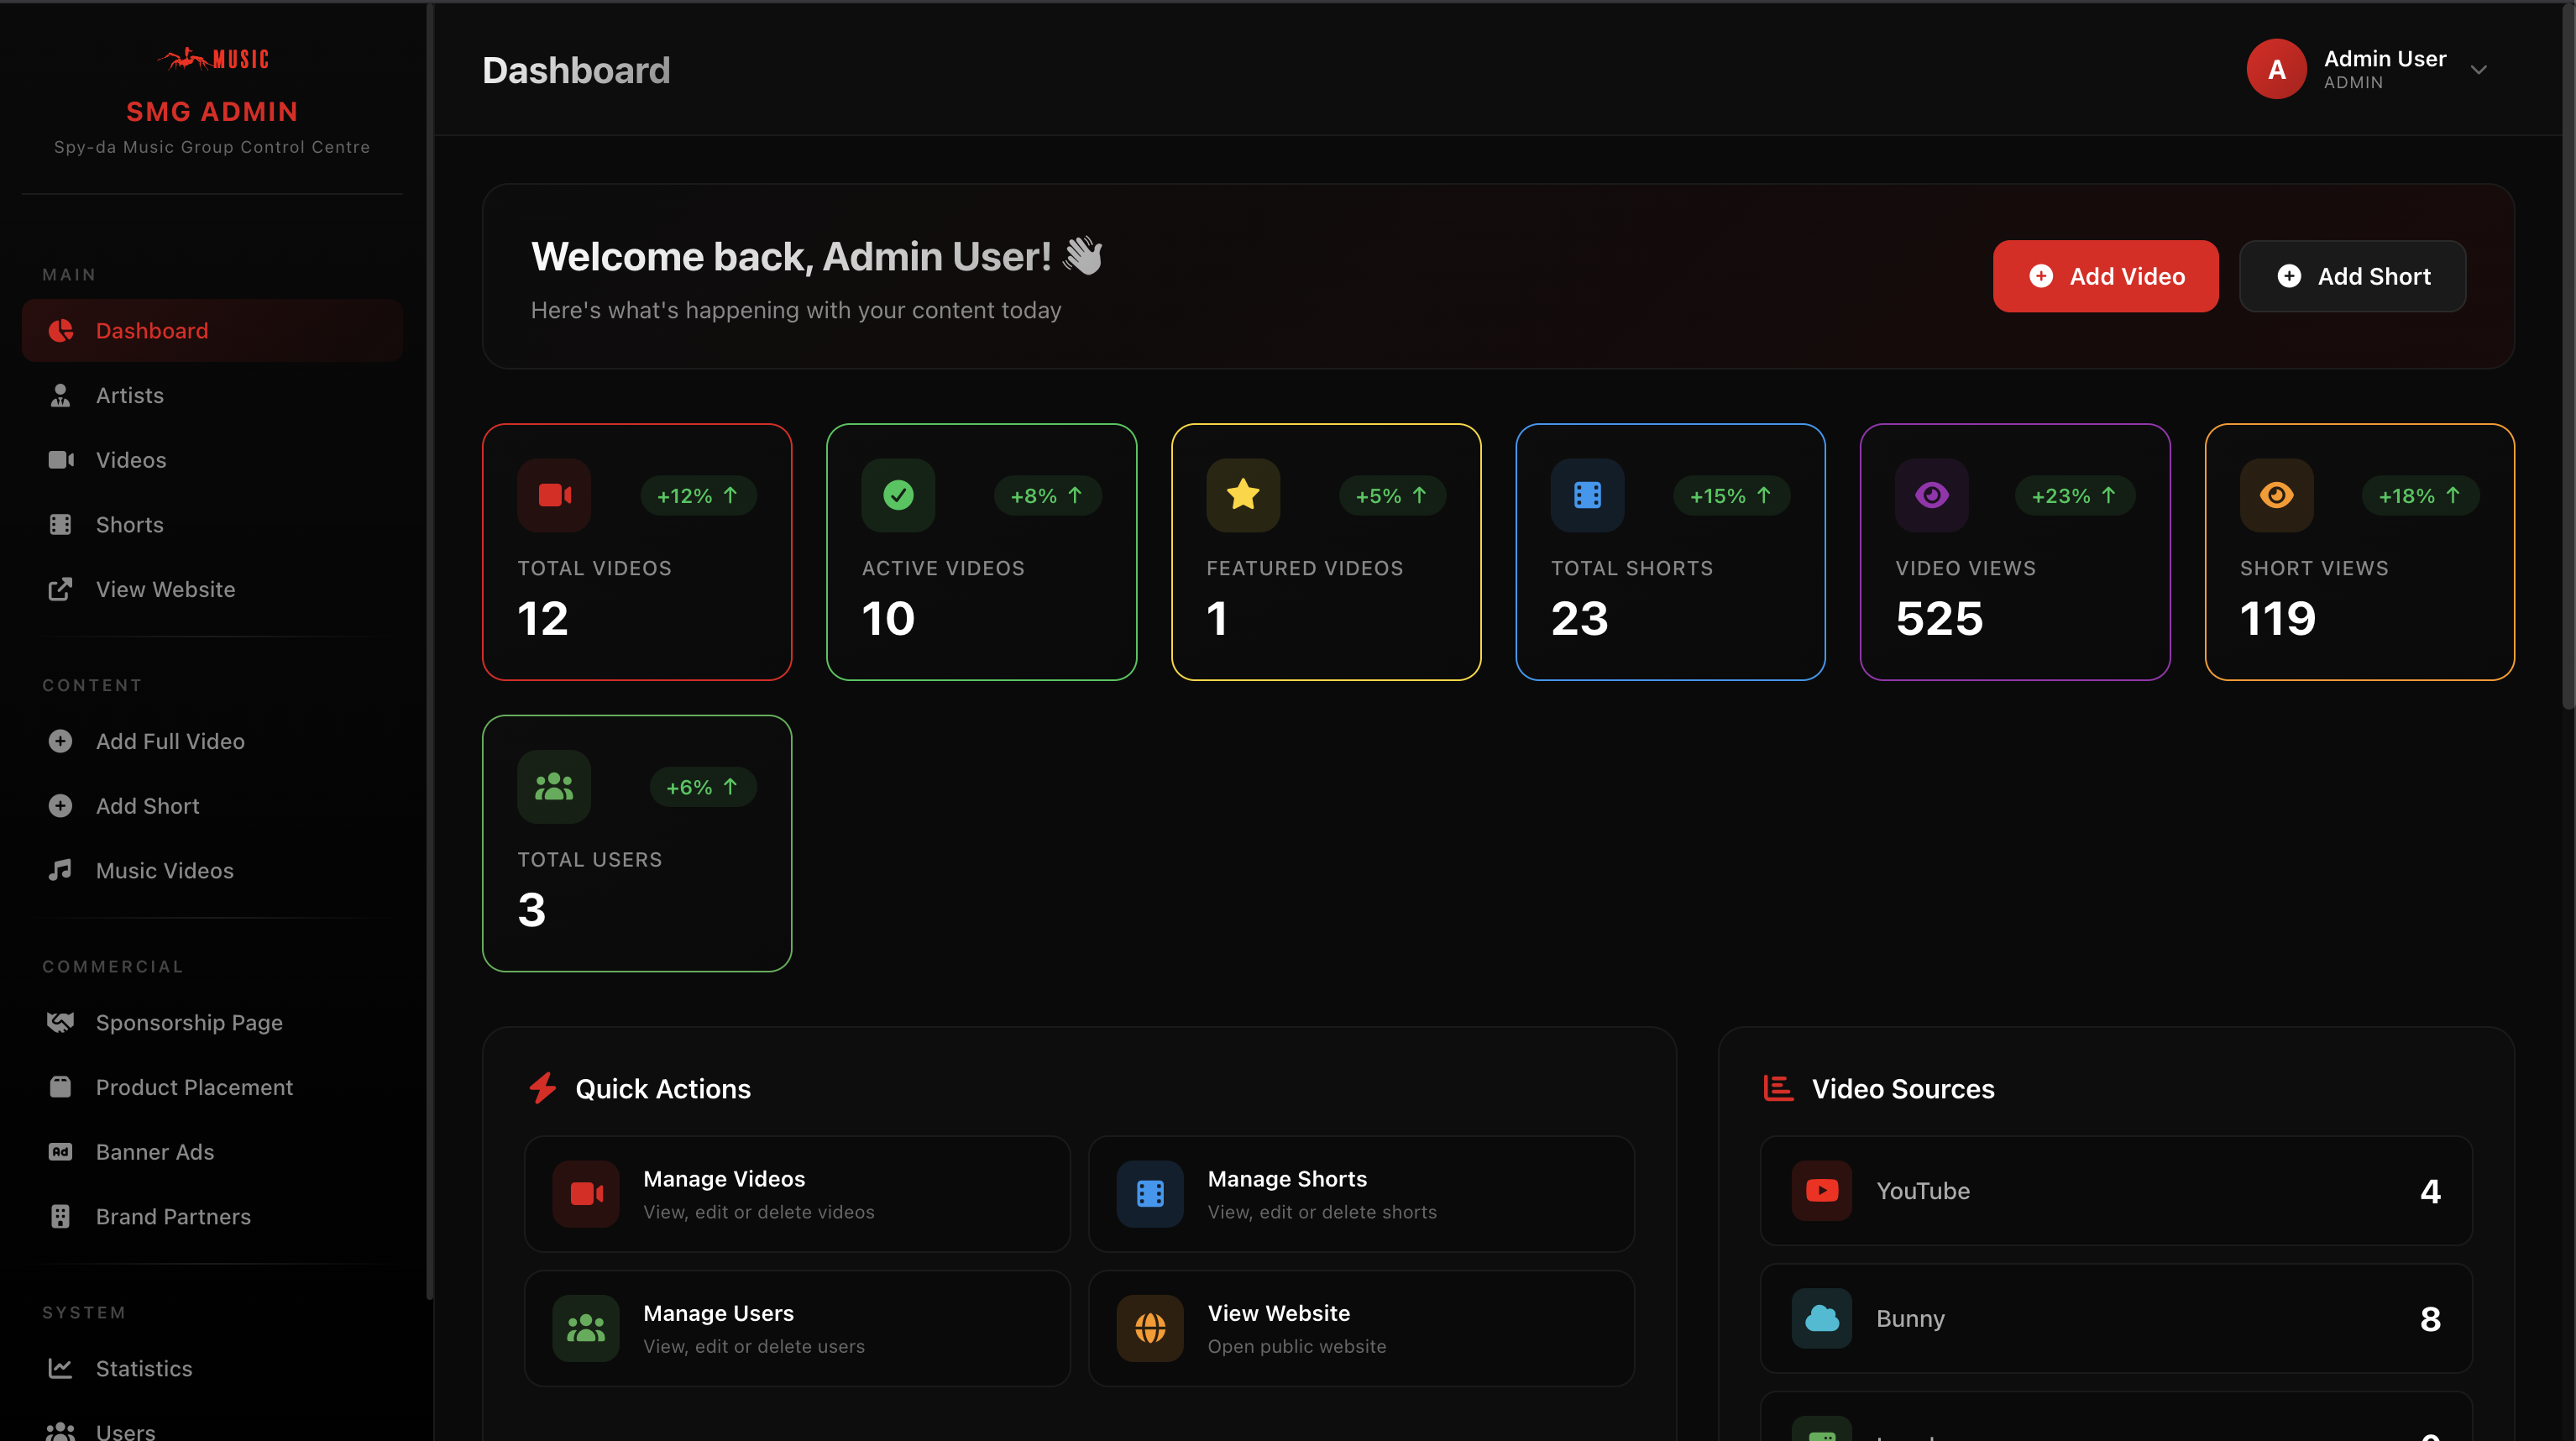Image resolution: width=2576 pixels, height=1441 pixels.
Task: Open View Website in the sidebar
Action: 212,589
